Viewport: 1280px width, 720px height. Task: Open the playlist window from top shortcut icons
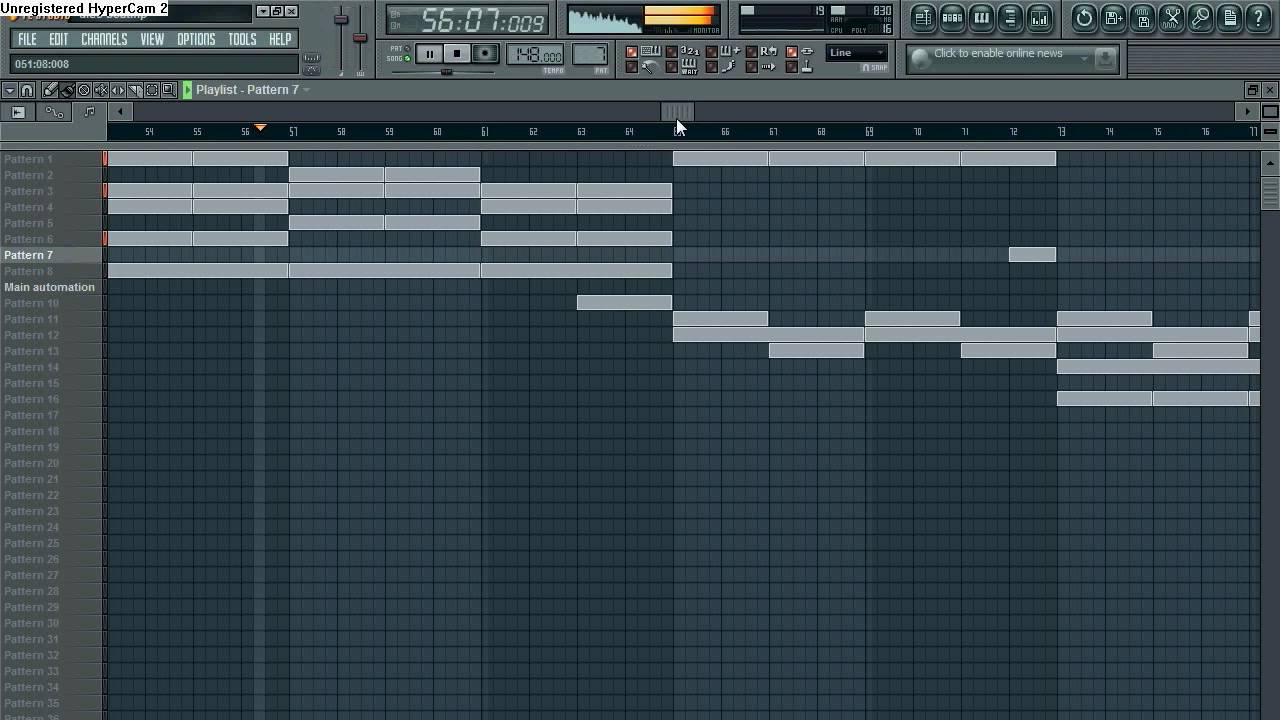coord(923,17)
